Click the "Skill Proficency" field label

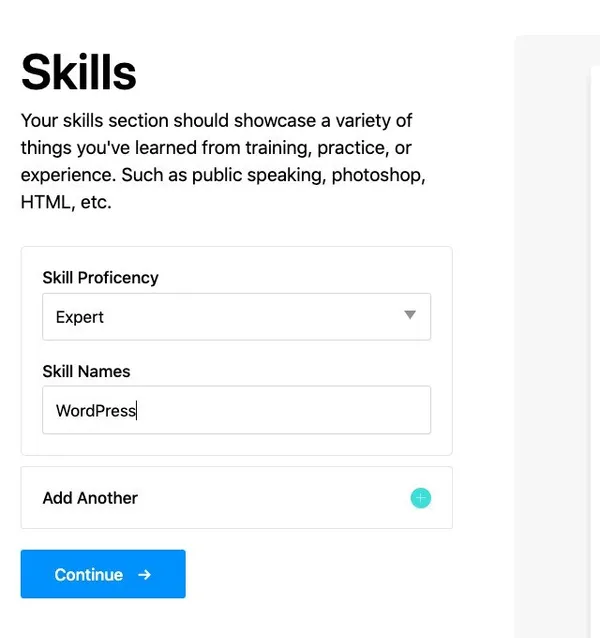(100, 277)
